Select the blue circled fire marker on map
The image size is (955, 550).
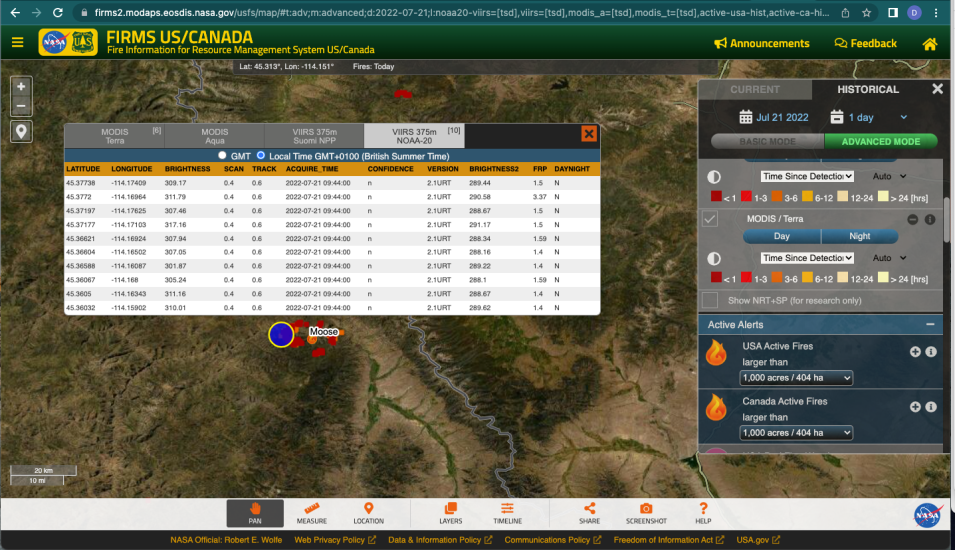click(x=281, y=334)
